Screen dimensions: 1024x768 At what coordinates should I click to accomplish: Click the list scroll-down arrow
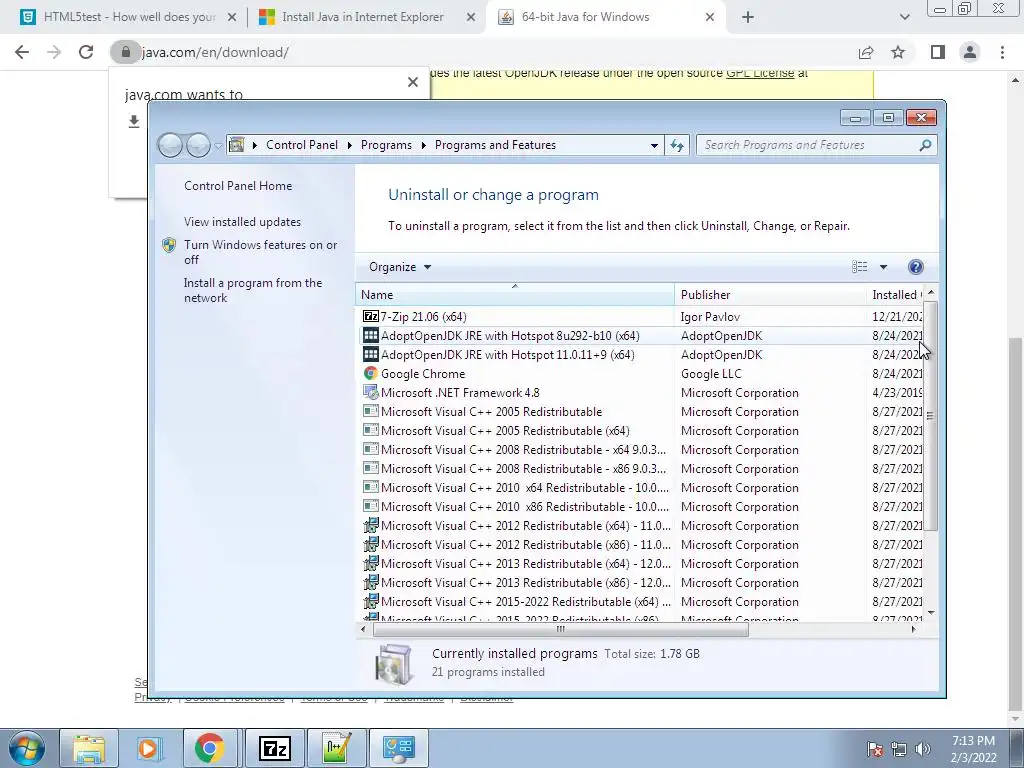pyautogui.click(x=931, y=613)
